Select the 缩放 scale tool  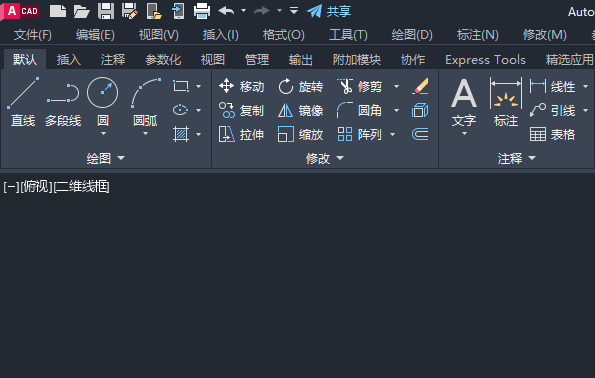tap(300, 134)
